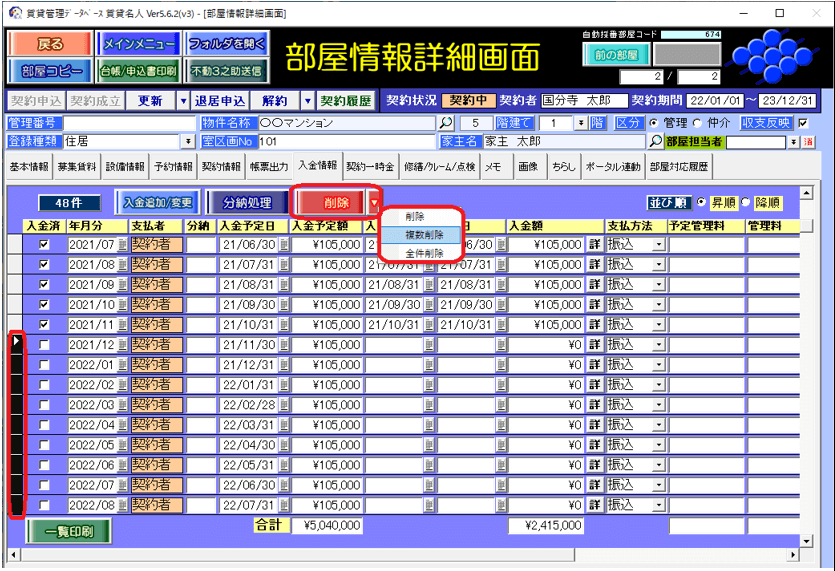Image resolution: width=835 pixels, height=571 pixels.
Task: Click the 入金追加/変更 button
Action: 158,201
